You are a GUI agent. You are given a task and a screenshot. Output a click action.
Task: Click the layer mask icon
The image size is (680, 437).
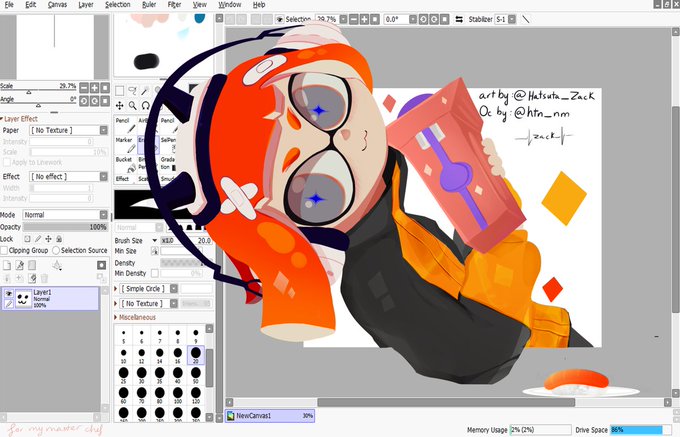tap(101, 265)
